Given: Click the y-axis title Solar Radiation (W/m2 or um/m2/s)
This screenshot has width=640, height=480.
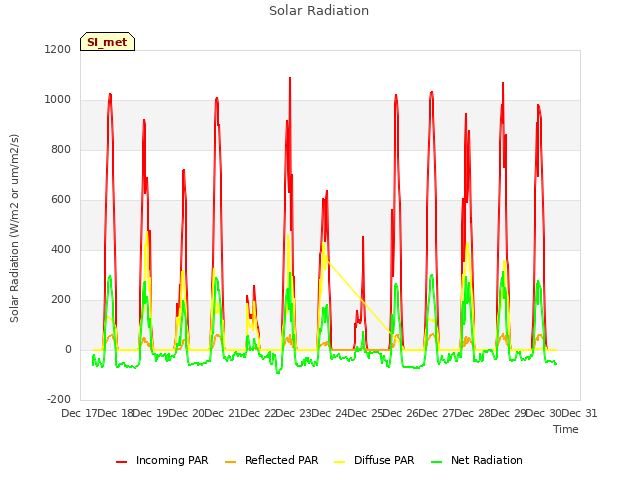Looking at the screenshot, I should point(14,228).
